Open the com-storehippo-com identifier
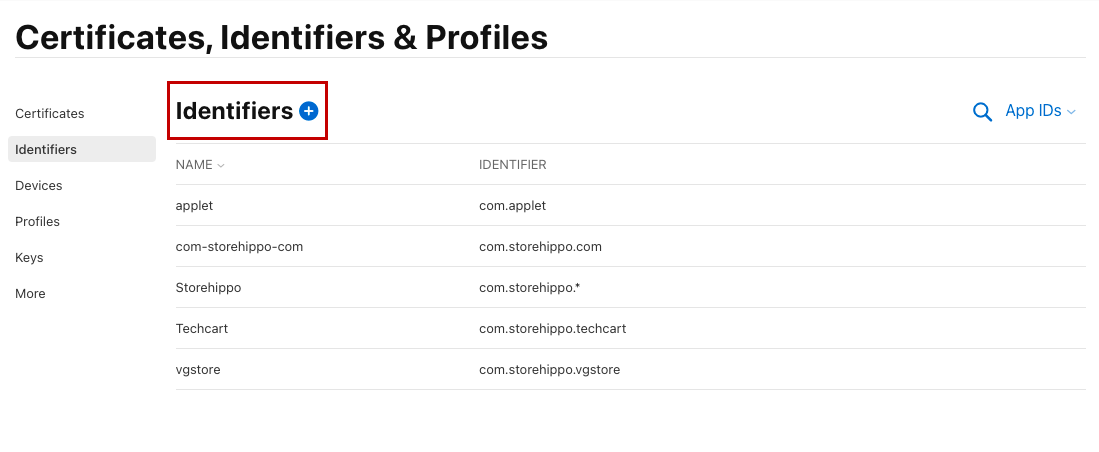The height and width of the screenshot is (452, 1099). pyautogui.click(x=239, y=247)
